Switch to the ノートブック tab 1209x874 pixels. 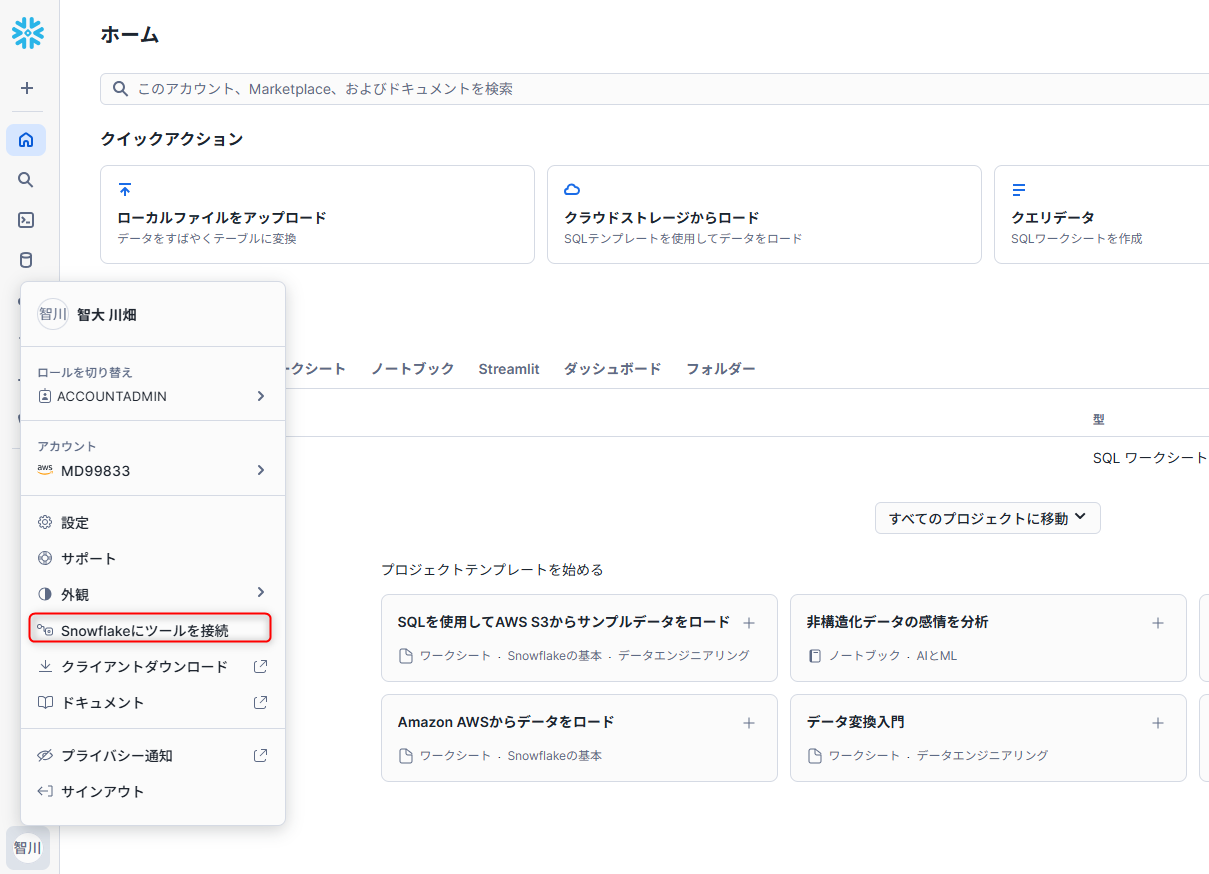(x=413, y=368)
